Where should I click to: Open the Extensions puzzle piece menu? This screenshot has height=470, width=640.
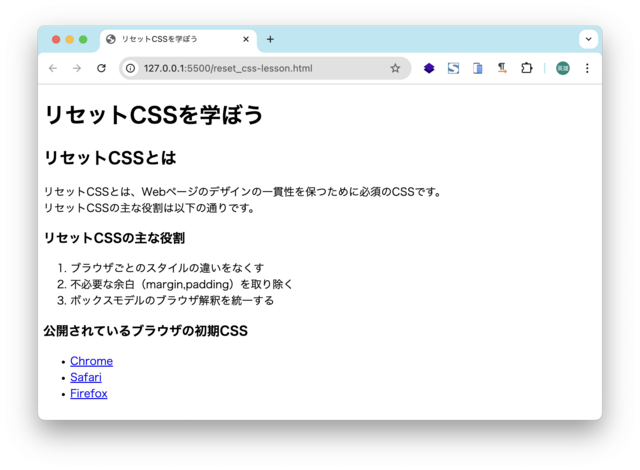click(527, 68)
